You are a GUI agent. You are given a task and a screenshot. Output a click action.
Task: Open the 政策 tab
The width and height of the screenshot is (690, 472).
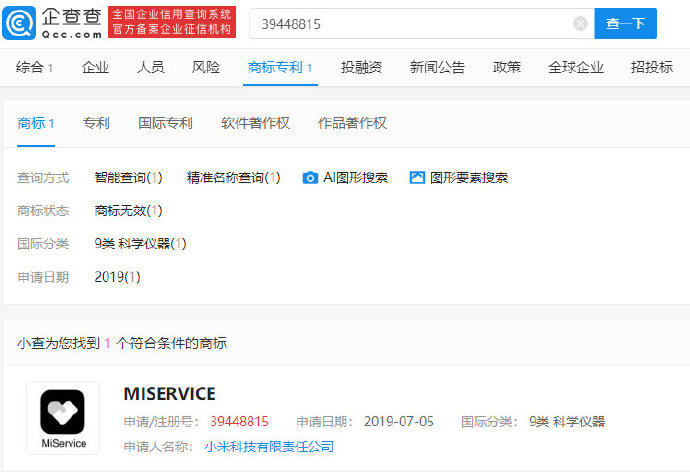click(506, 67)
